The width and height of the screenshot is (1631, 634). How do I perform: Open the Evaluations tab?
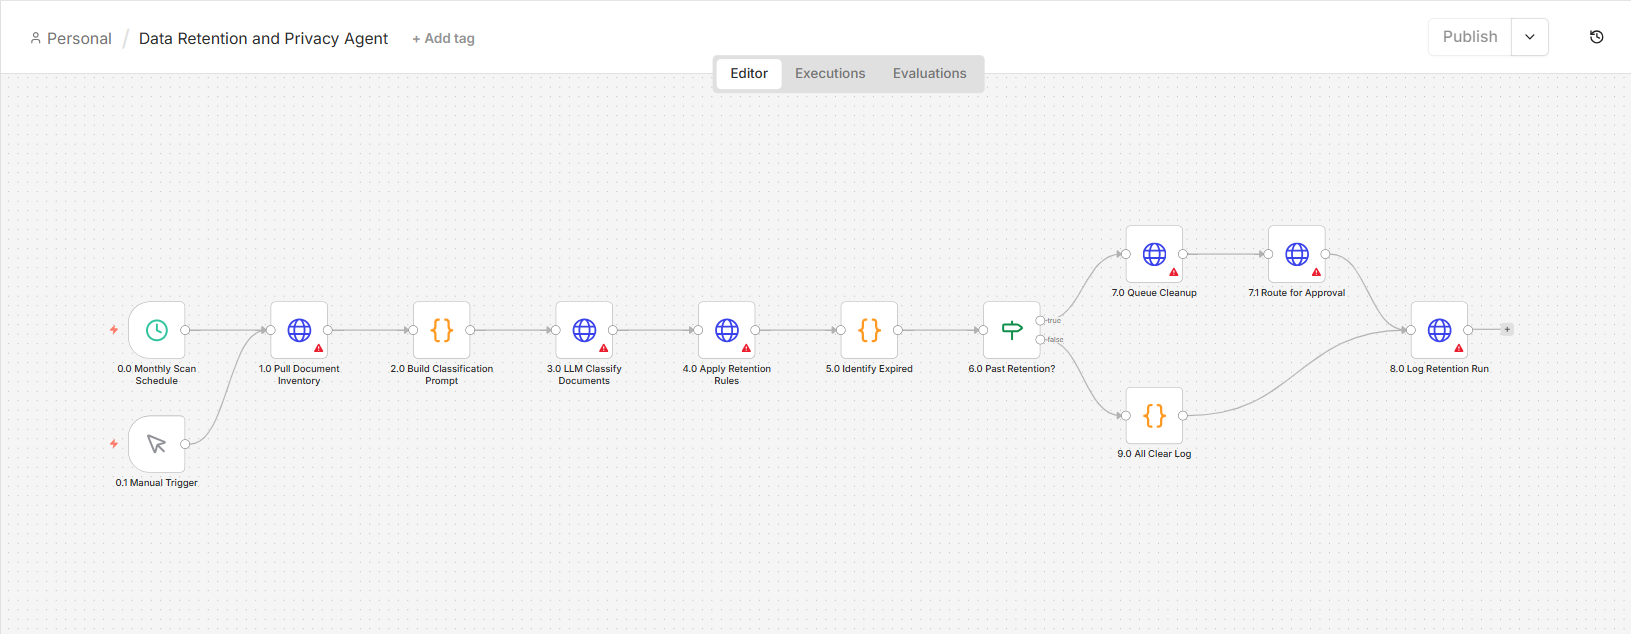point(930,73)
